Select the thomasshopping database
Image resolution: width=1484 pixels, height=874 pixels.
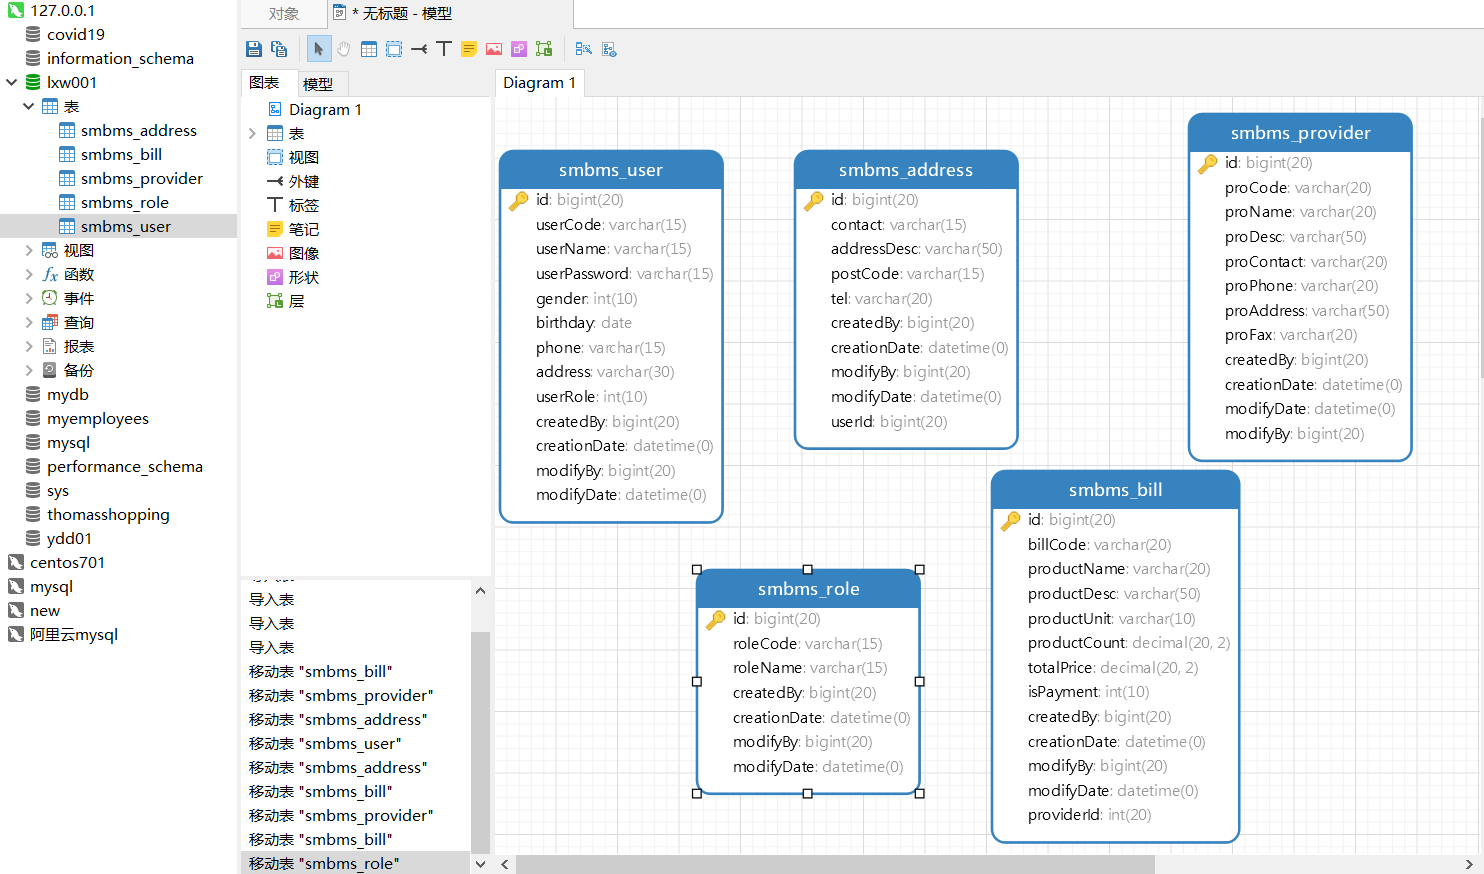[x=108, y=514]
